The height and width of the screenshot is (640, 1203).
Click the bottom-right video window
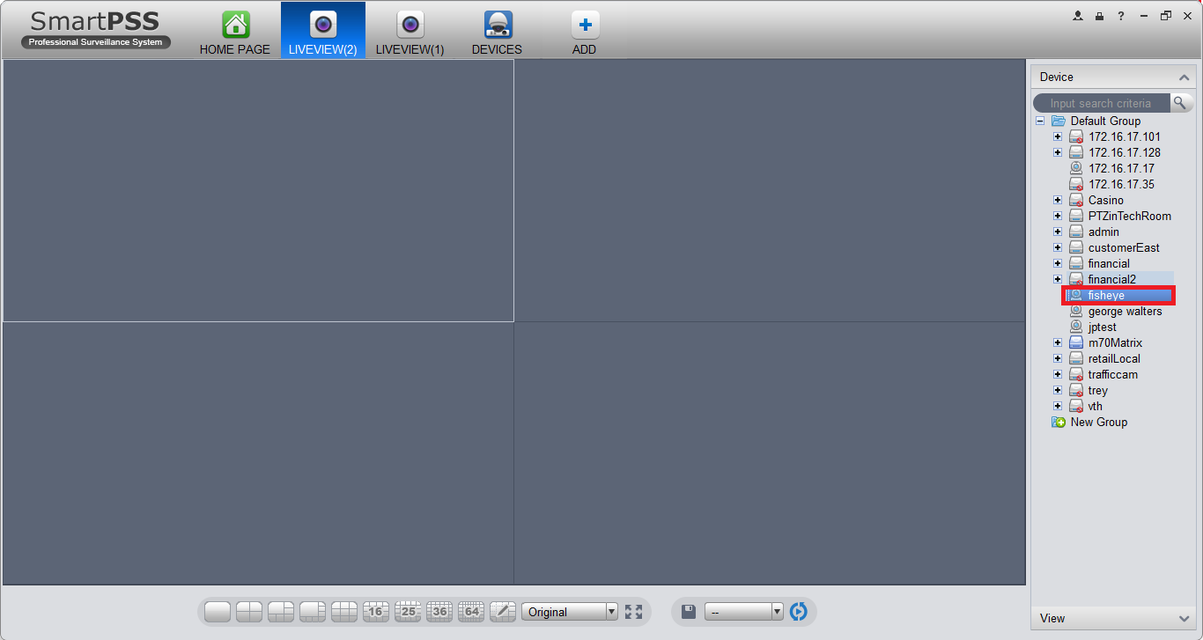[x=770, y=453]
